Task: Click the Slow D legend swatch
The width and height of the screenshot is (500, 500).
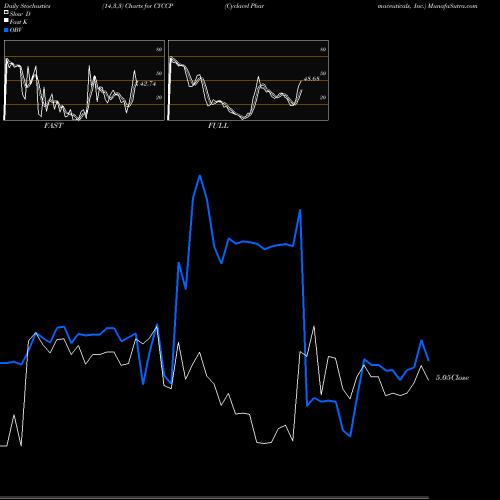Action: 6,12
